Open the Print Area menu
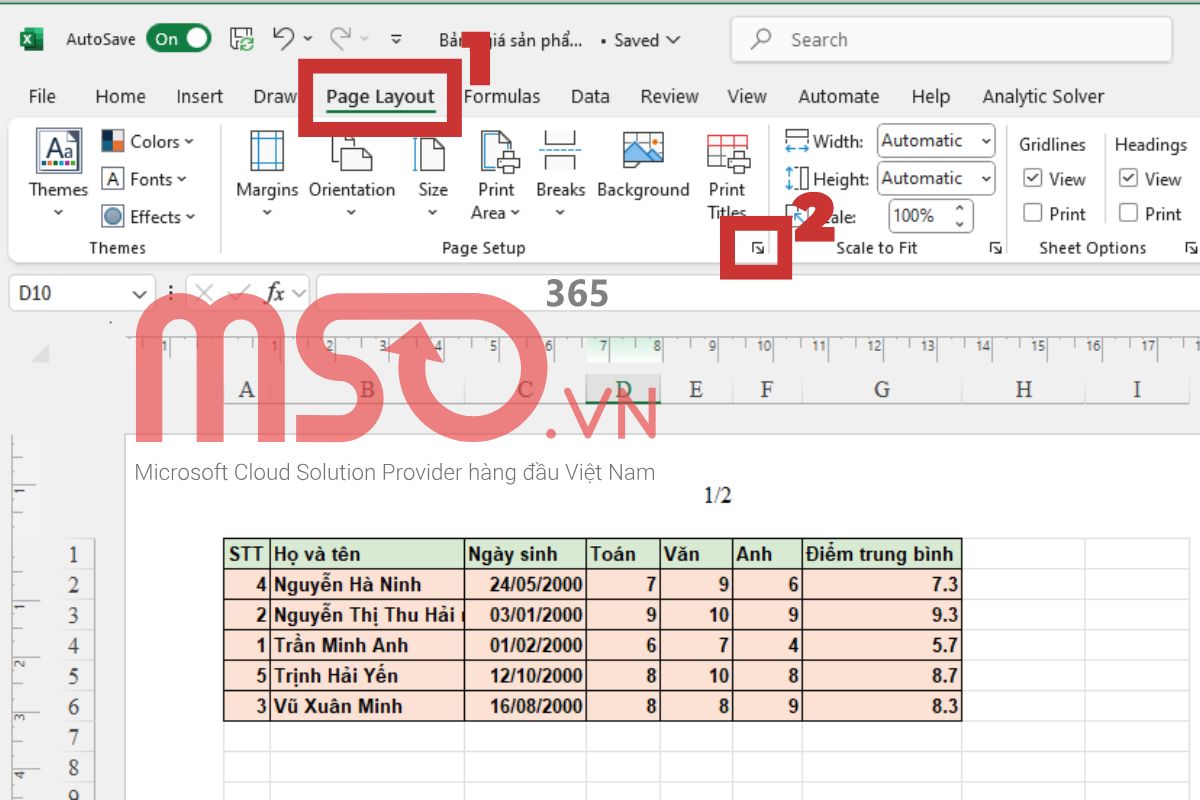1200x800 pixels. click(496, 175)
